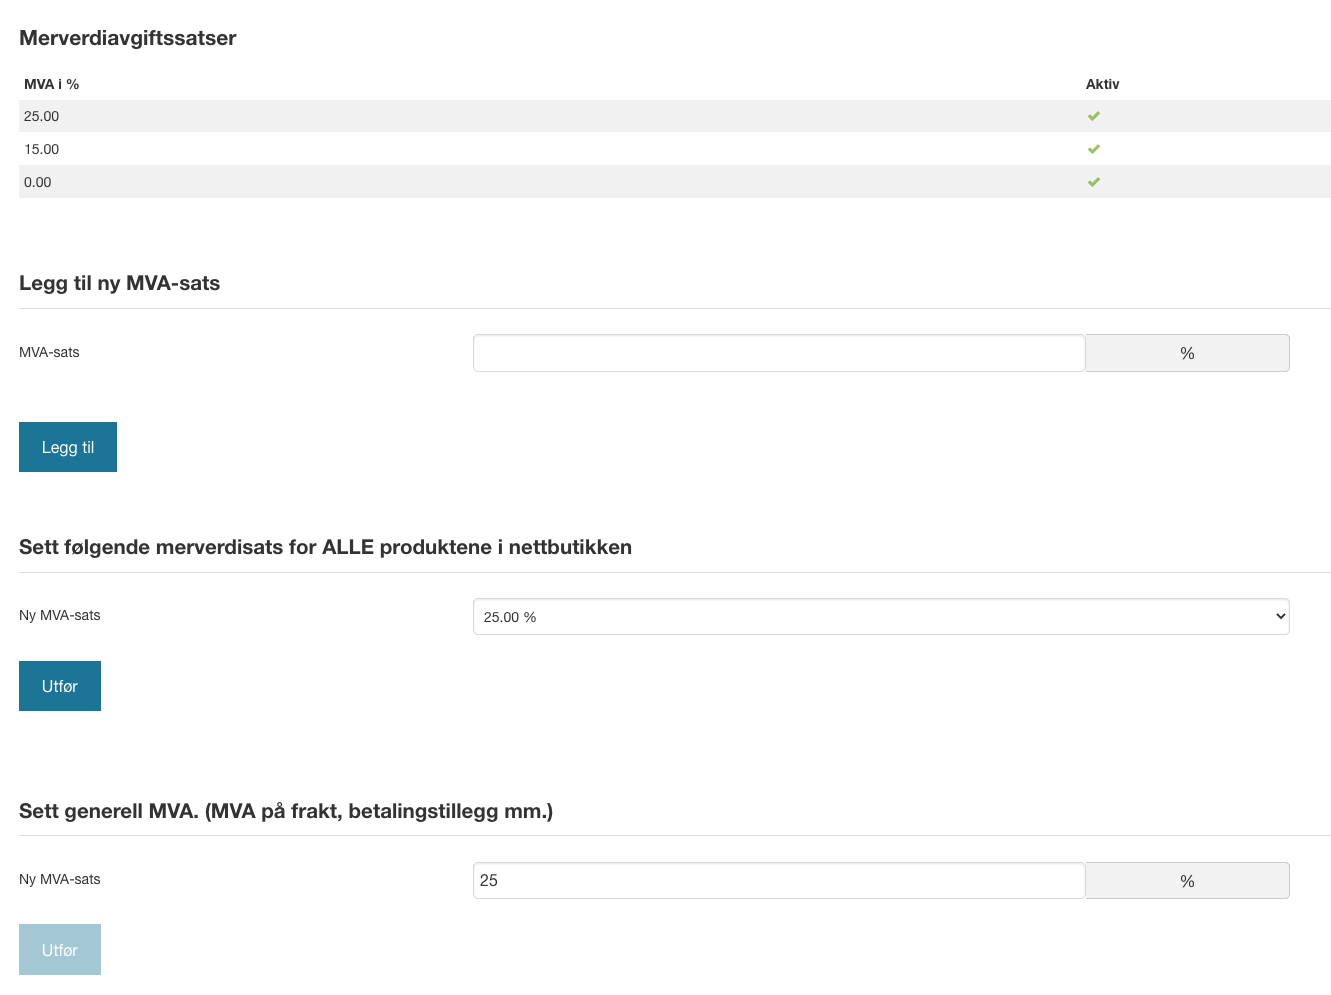The height and width of the screenshot is (995, 1331).
Task: Click the Legg til button
Action: coord(68,447)
